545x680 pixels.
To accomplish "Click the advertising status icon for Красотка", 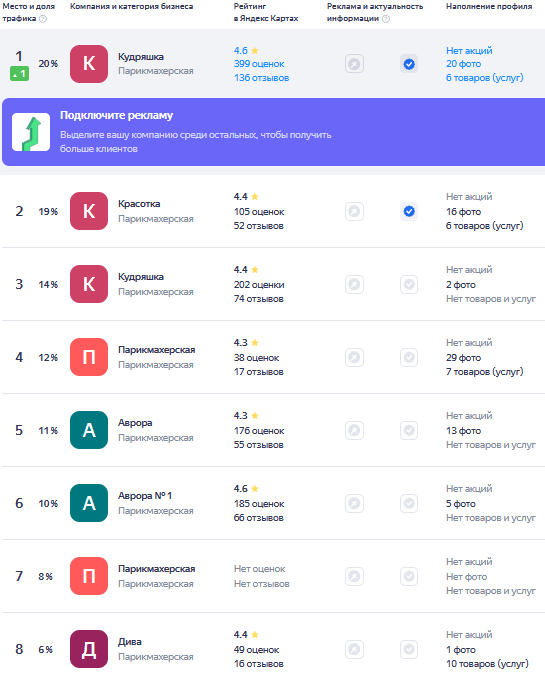I will [x=354, y=212].
